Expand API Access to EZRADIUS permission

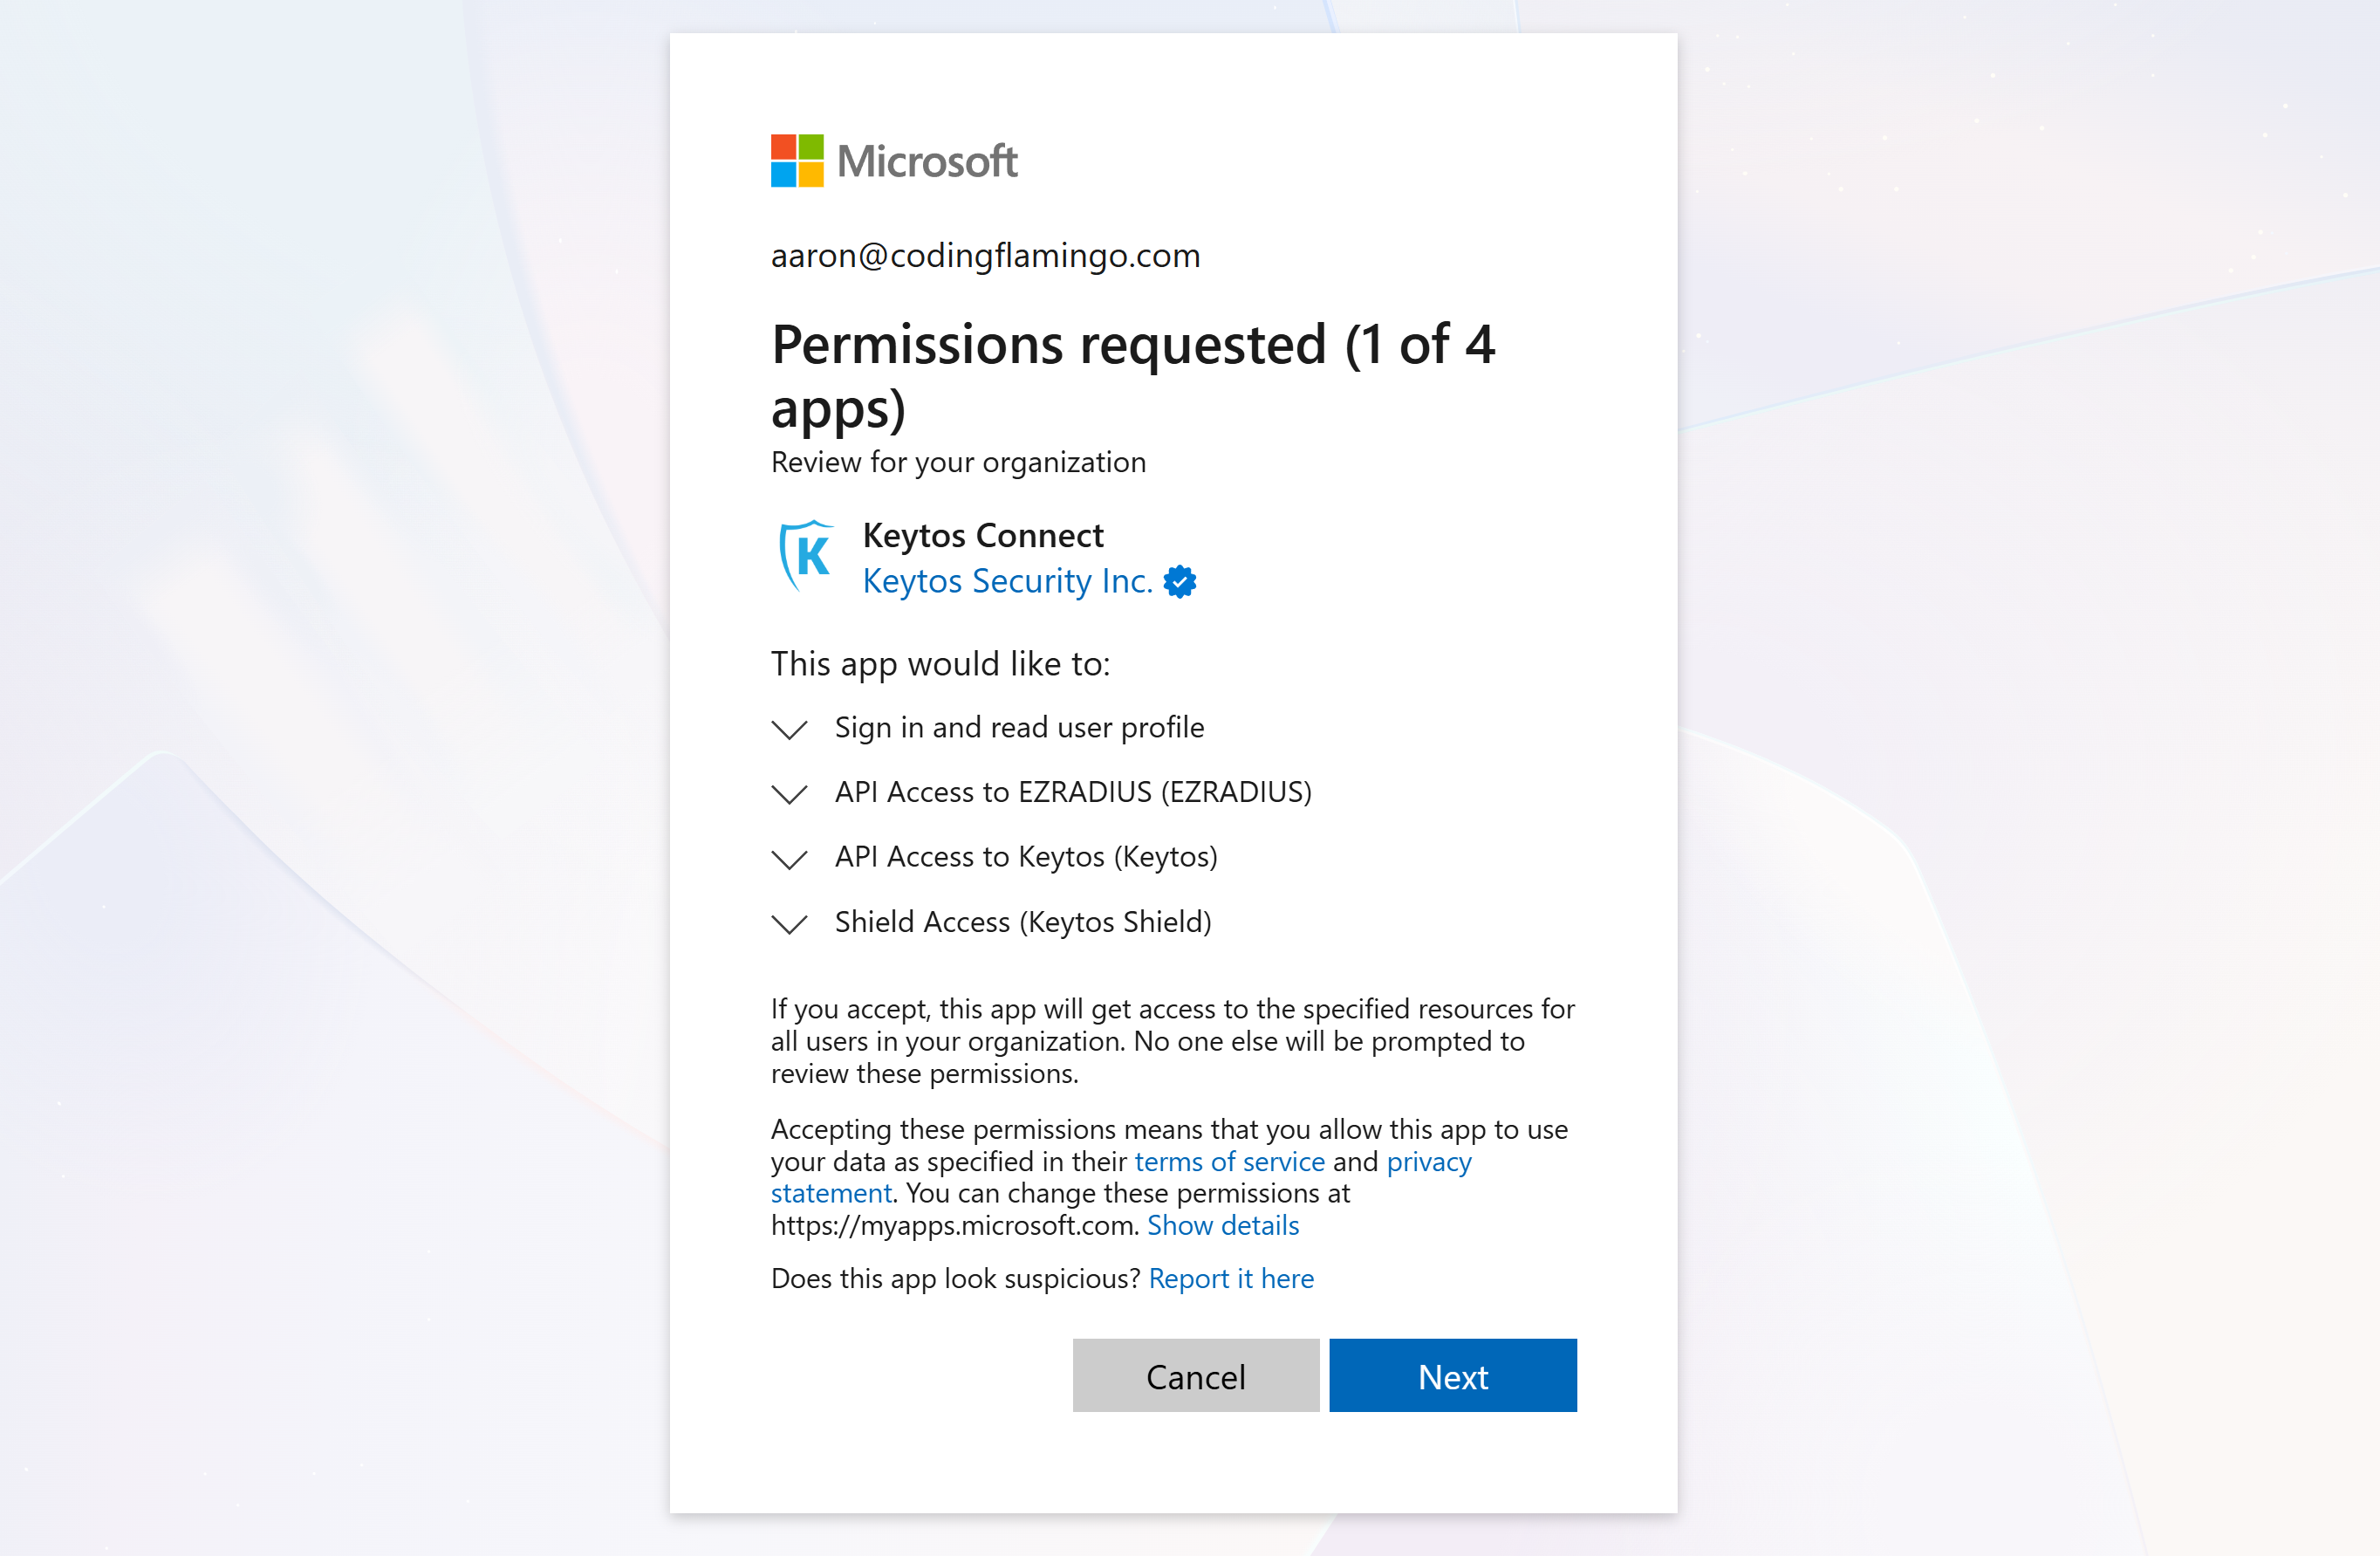(790, 794)
